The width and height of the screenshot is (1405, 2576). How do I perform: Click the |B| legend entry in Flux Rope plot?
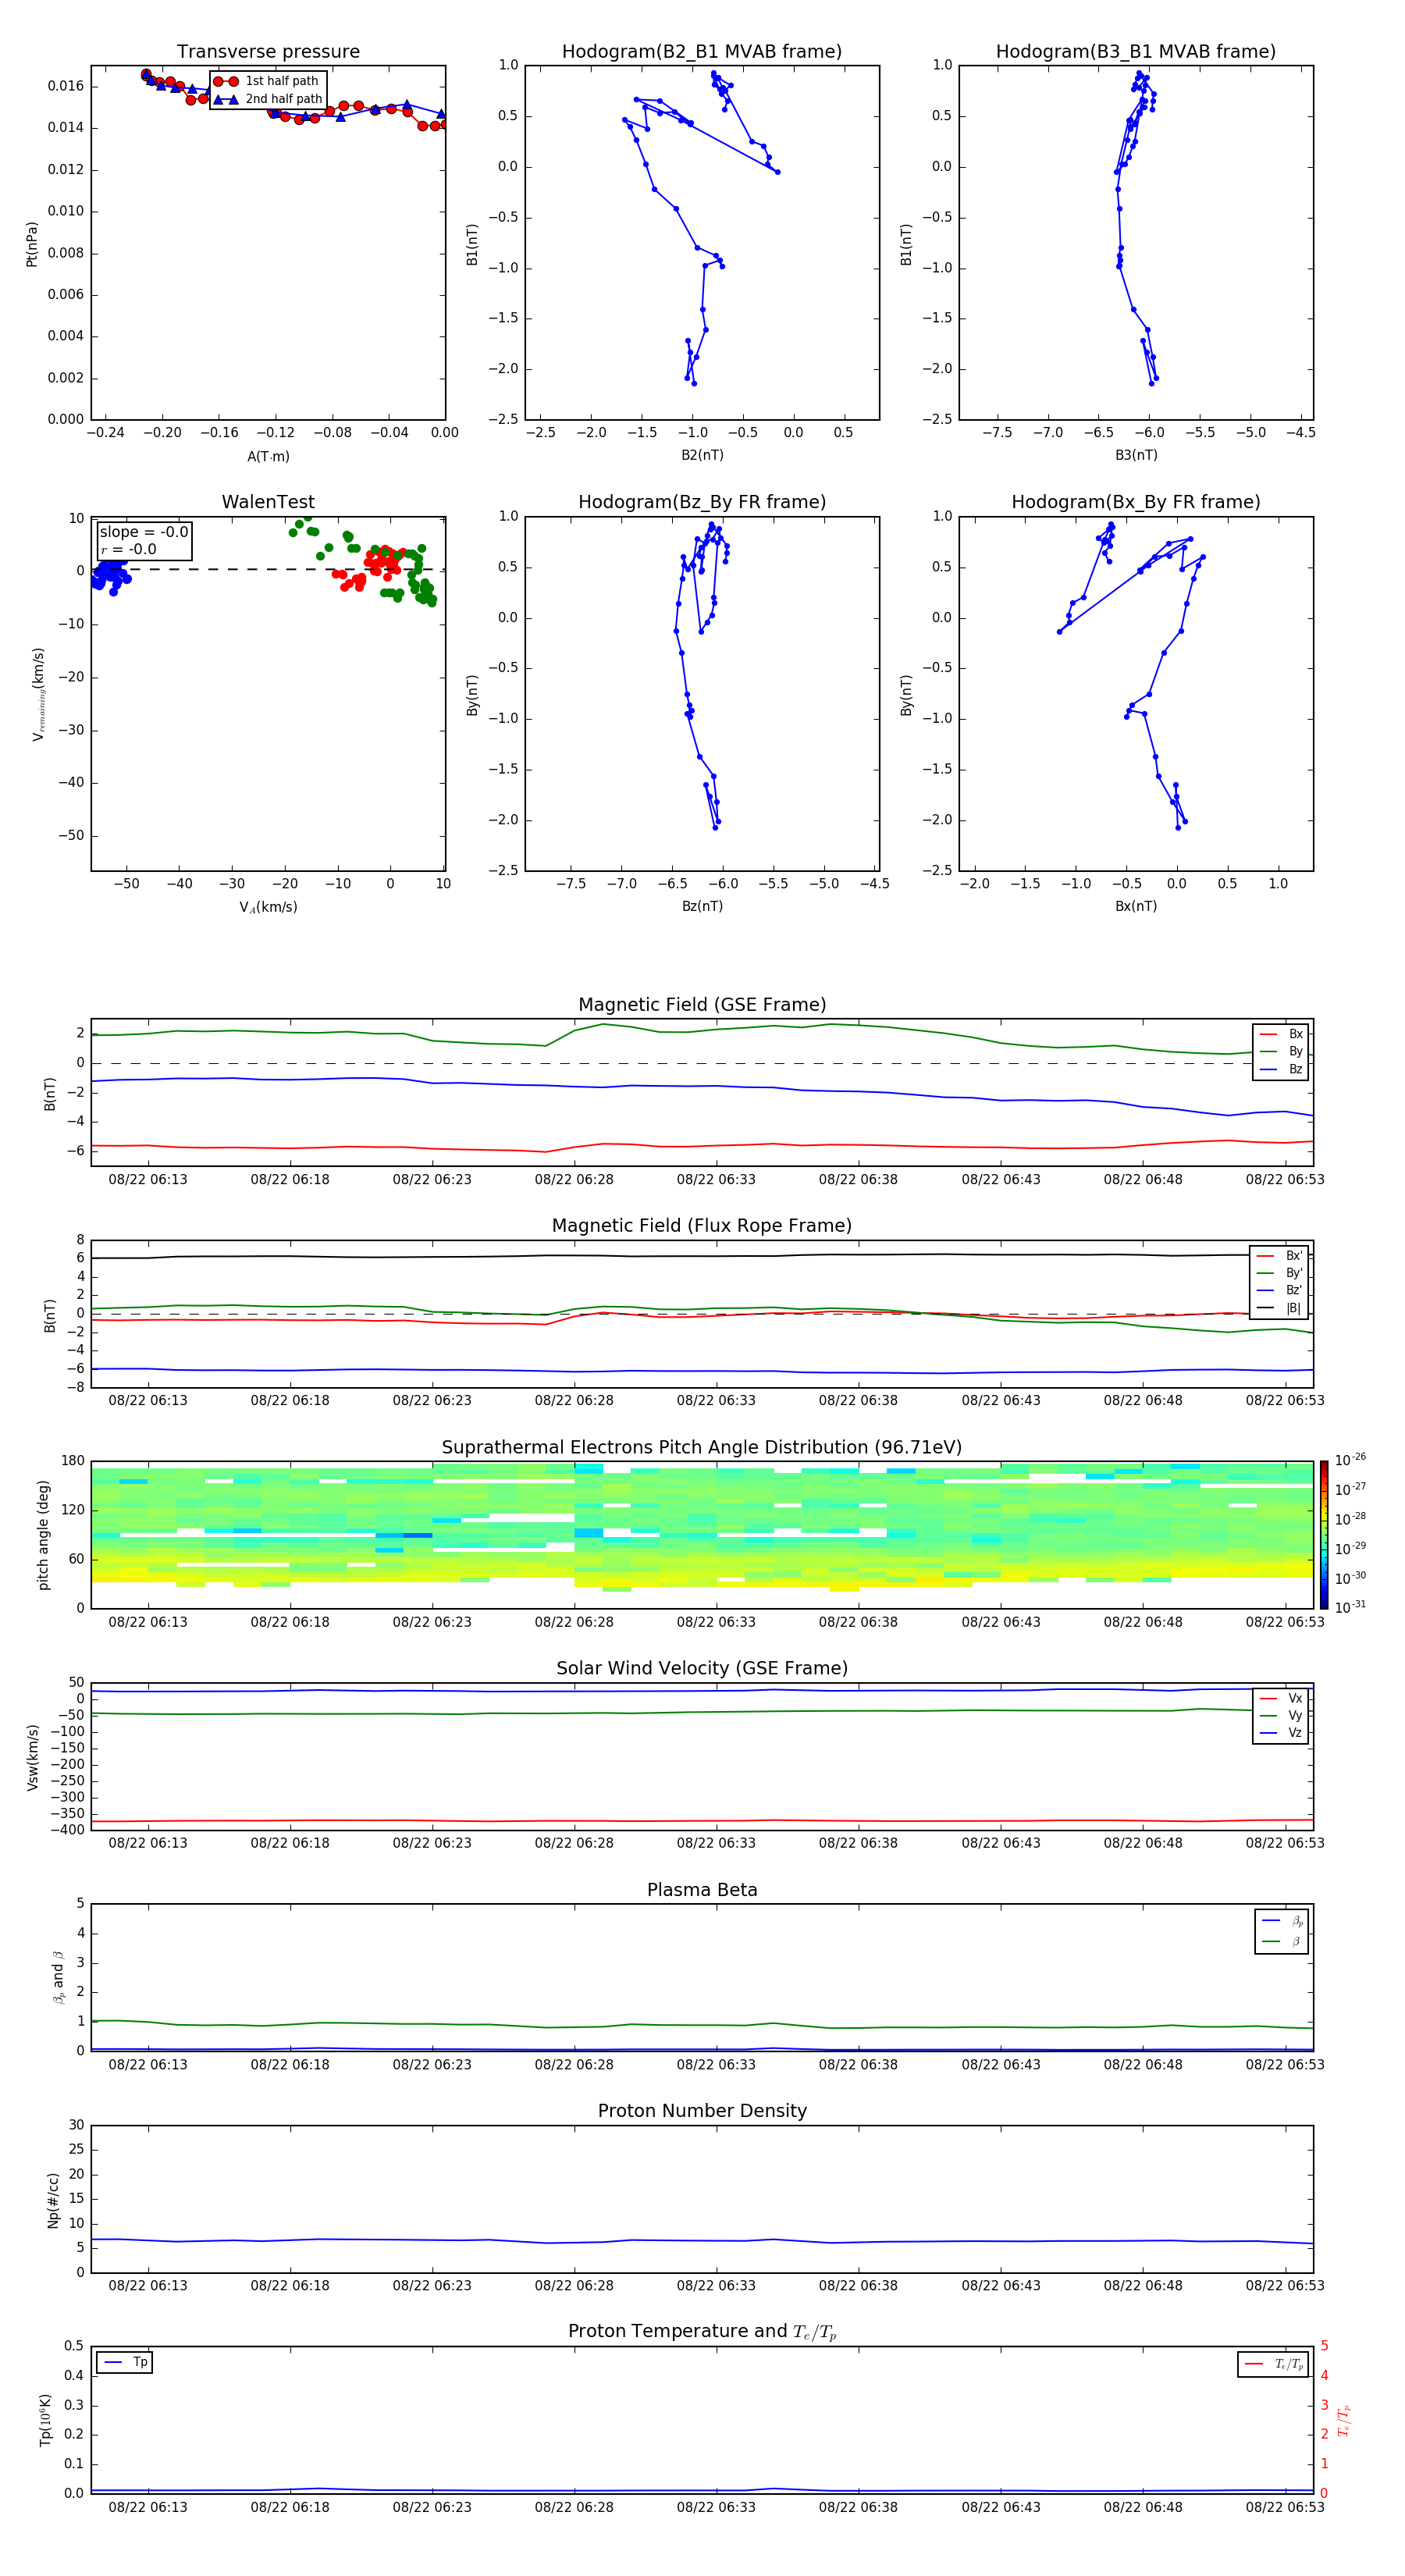coord(1279,1308)
